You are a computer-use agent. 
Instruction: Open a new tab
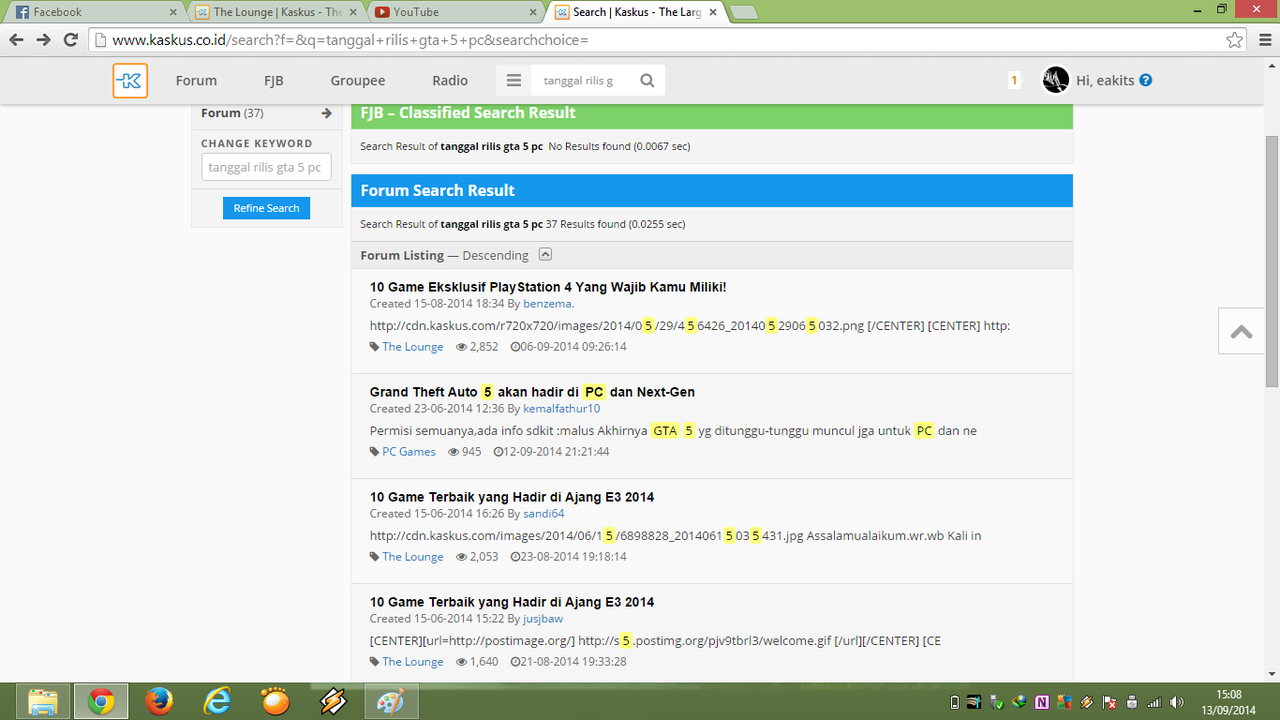tap(745, 12)
